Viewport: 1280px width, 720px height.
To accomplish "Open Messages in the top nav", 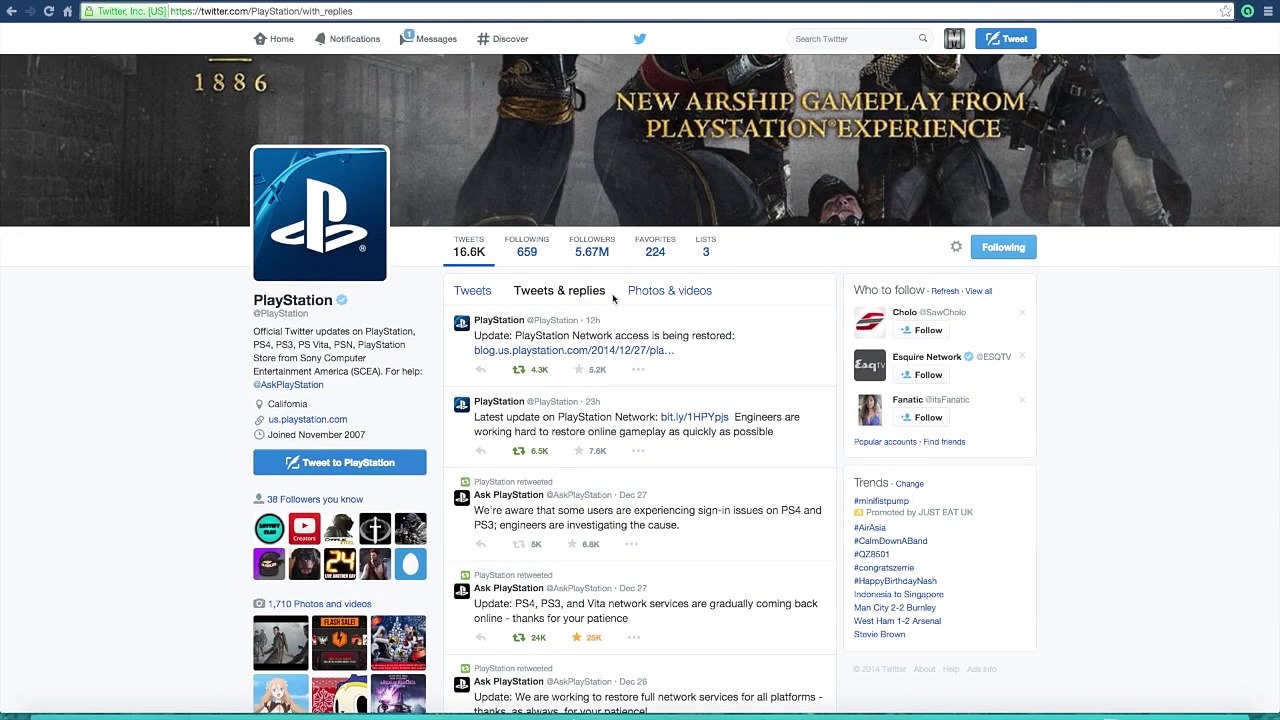I will pyautogui.click(x=428, y=39).
